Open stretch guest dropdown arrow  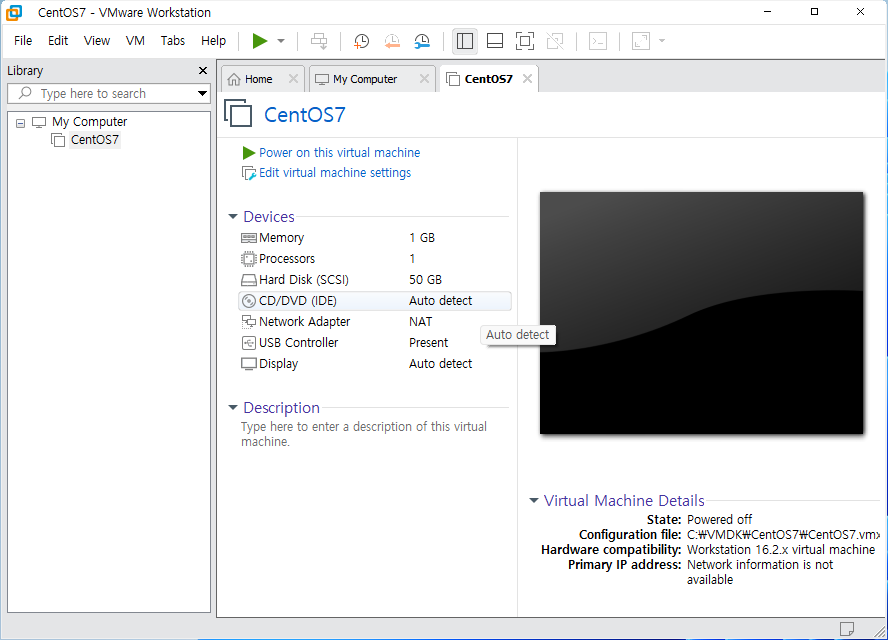(x=662, y=41)
